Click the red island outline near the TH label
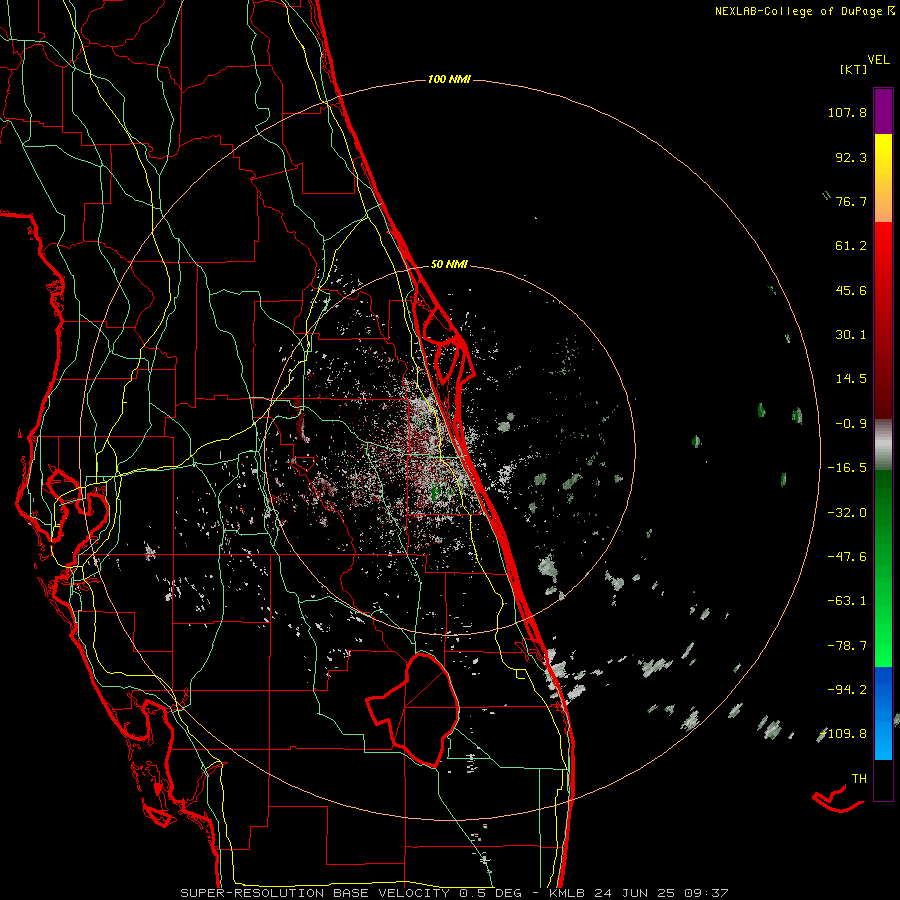 838,800
